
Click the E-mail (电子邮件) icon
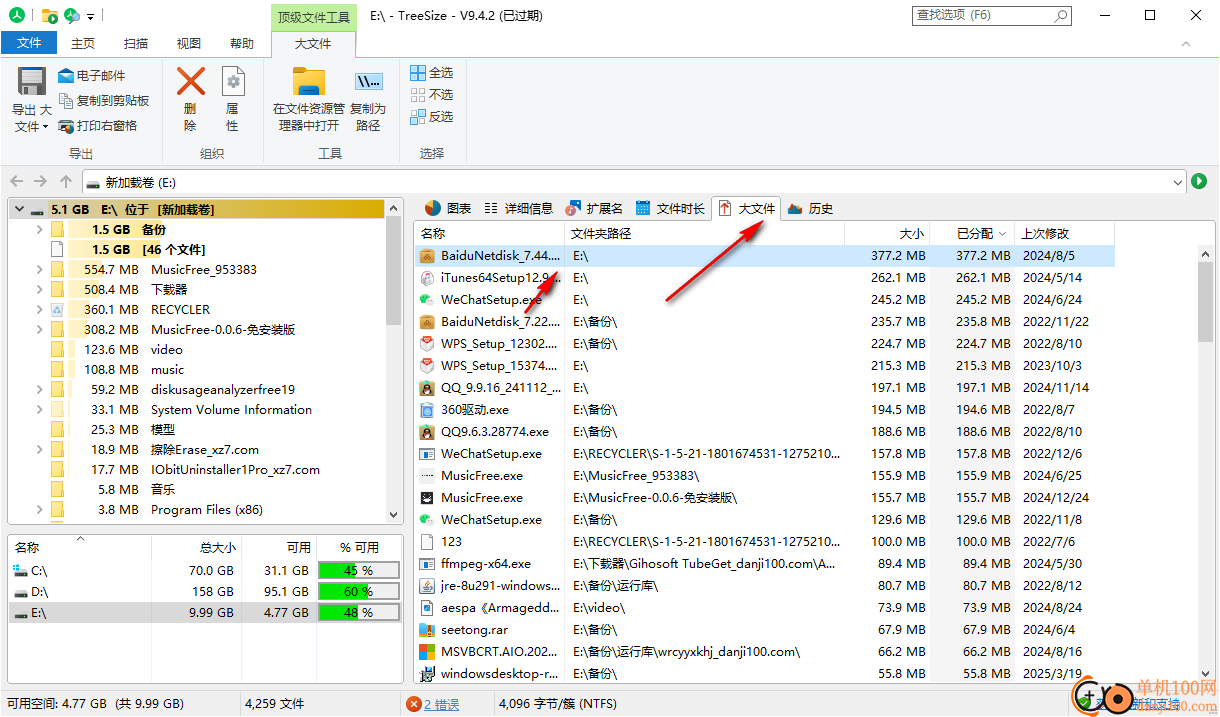click(66, 75)
